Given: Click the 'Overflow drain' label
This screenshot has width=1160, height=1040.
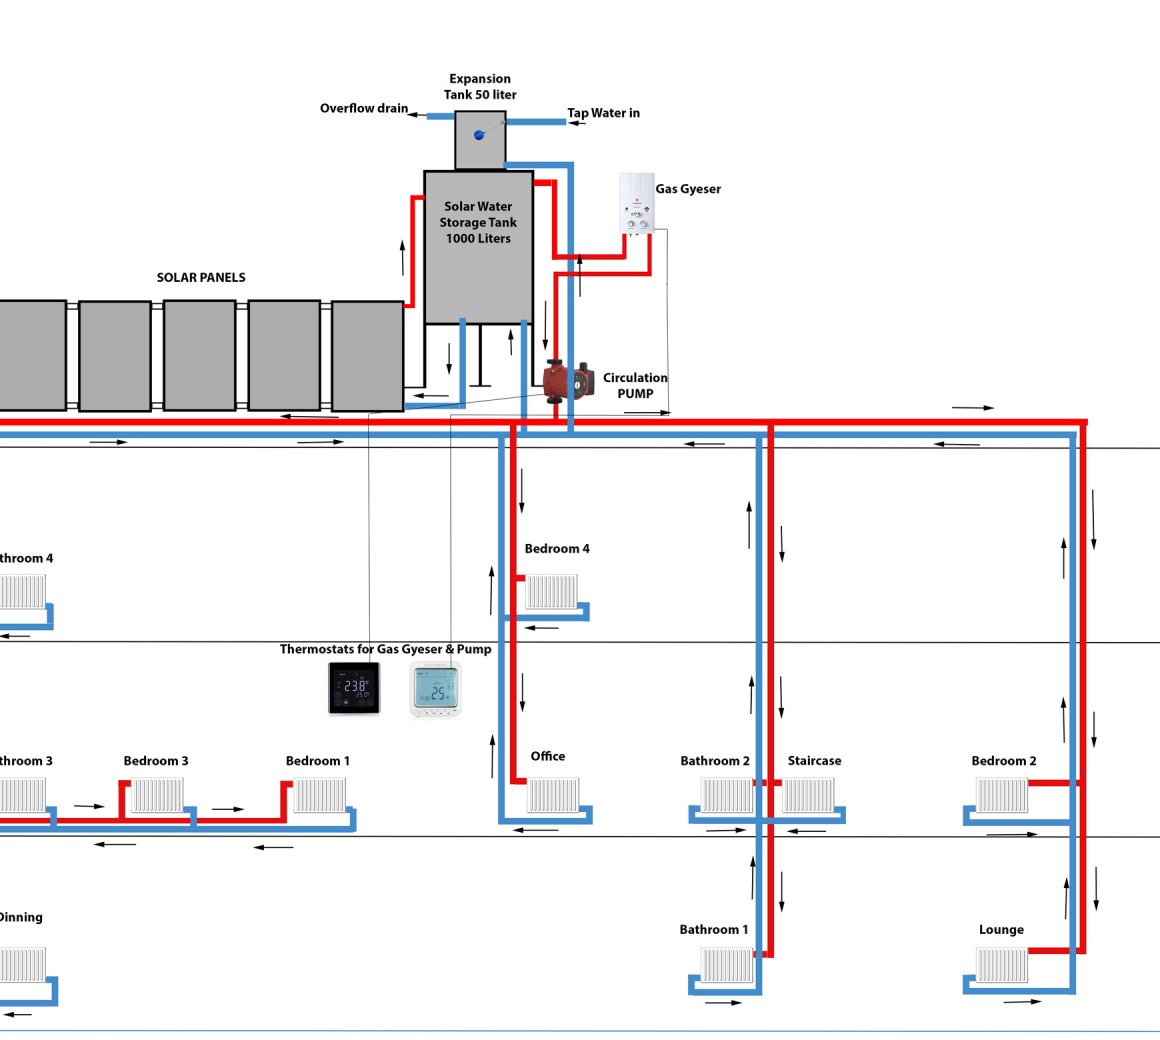Looking at the screenshot, I should pyautogui.click(x=364, y=108).
